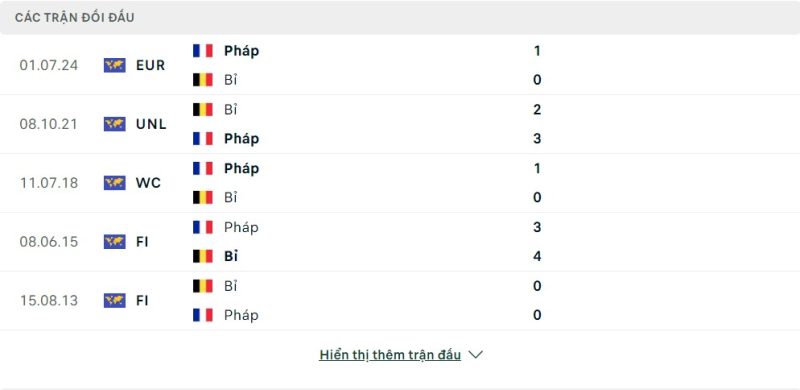The image size is (800, 390).
Task: Click Belgium flag in 11.07.18 match
Action: coord(203,198)
